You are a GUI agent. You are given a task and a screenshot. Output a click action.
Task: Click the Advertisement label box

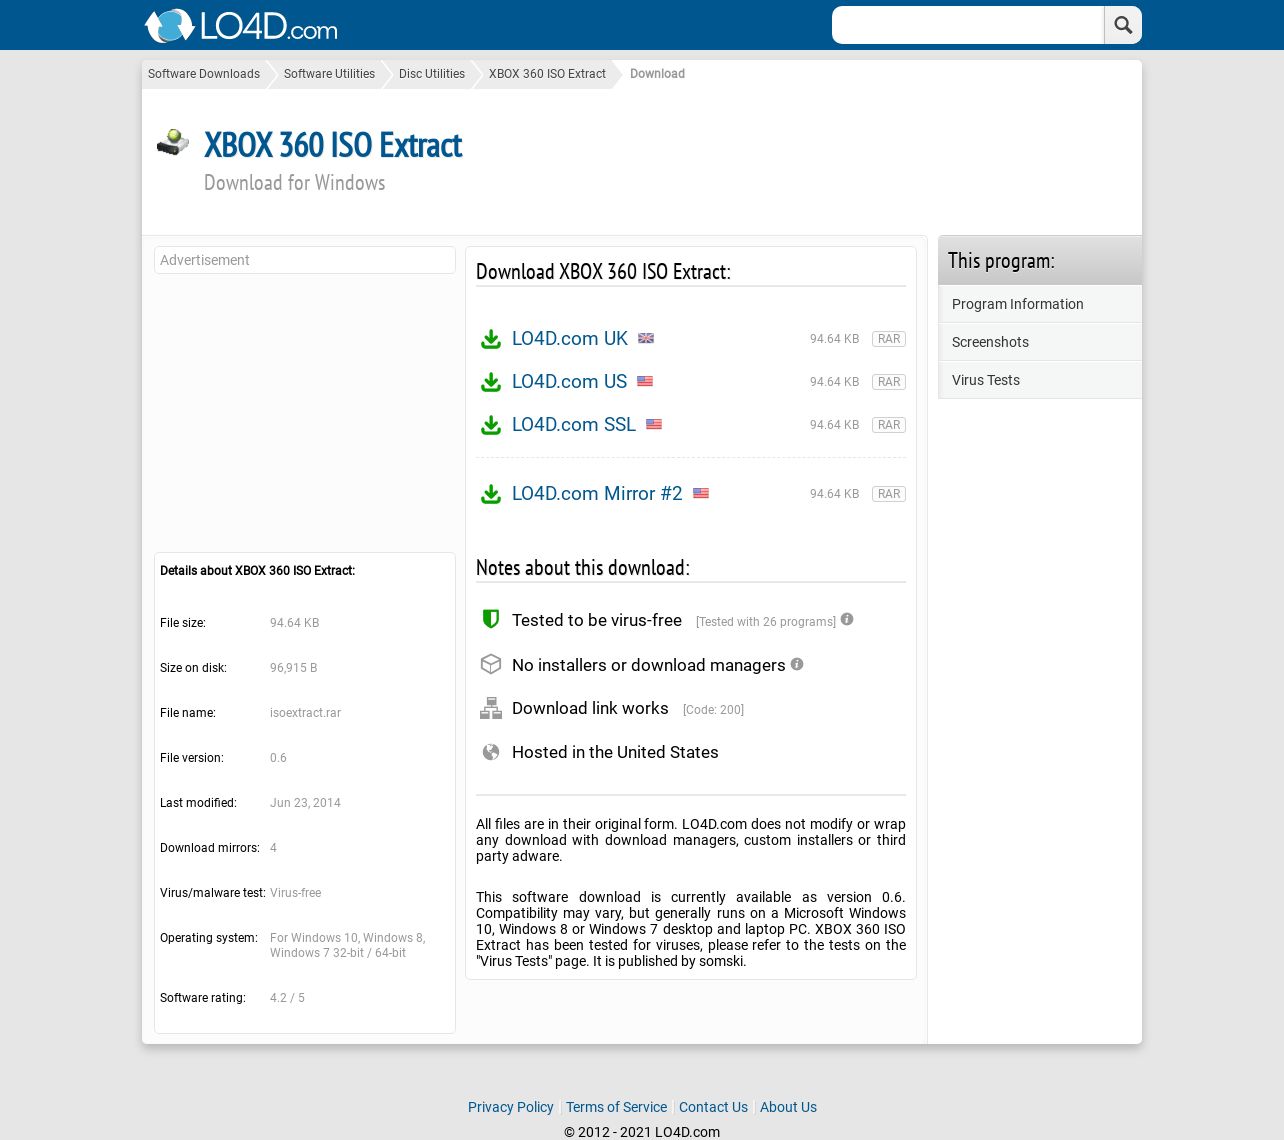coord(305,260)
